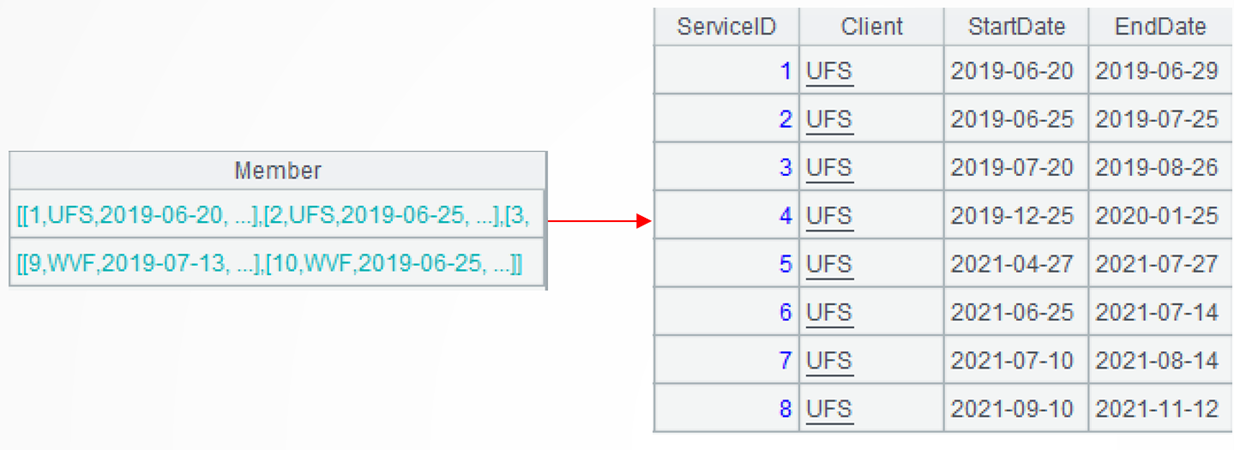Open the first Member row starting with 1,UFS

273,215
